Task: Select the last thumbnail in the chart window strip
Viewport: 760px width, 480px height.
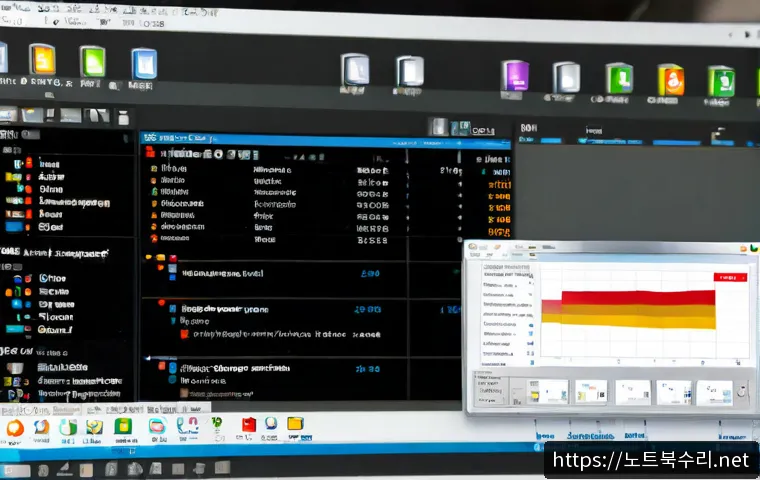Action: point(715,393)
